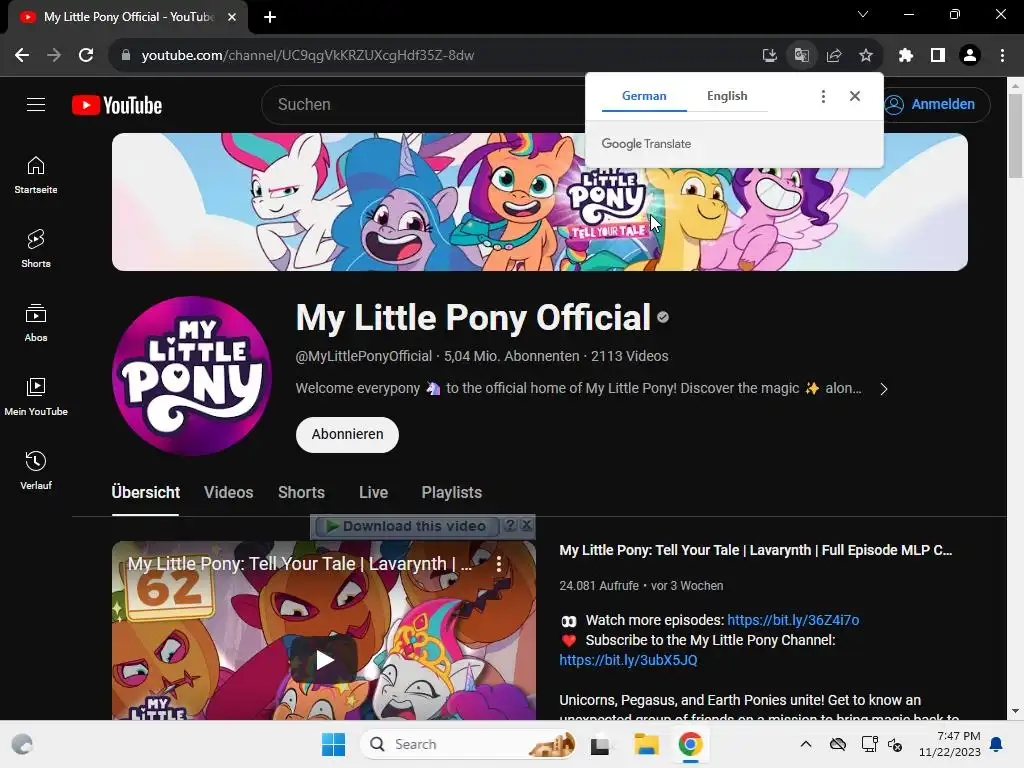Open Translate popup more options
Viewport: 1024px width, 768px height.
point(823,97)
